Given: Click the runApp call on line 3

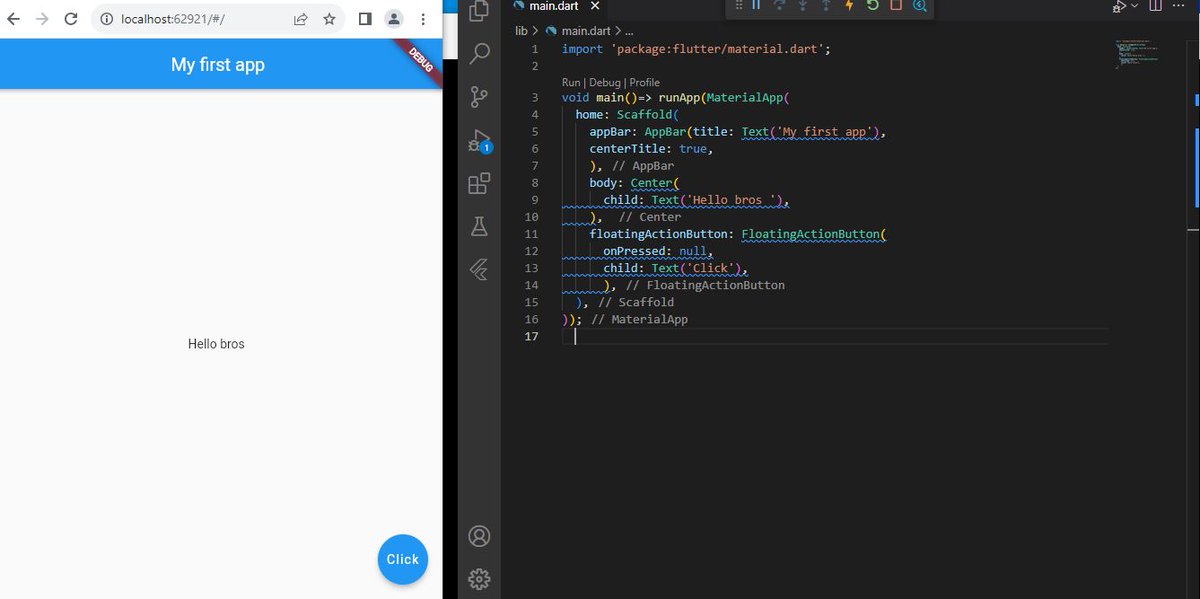Looking at the screenshot, I should tap(680, 98).
